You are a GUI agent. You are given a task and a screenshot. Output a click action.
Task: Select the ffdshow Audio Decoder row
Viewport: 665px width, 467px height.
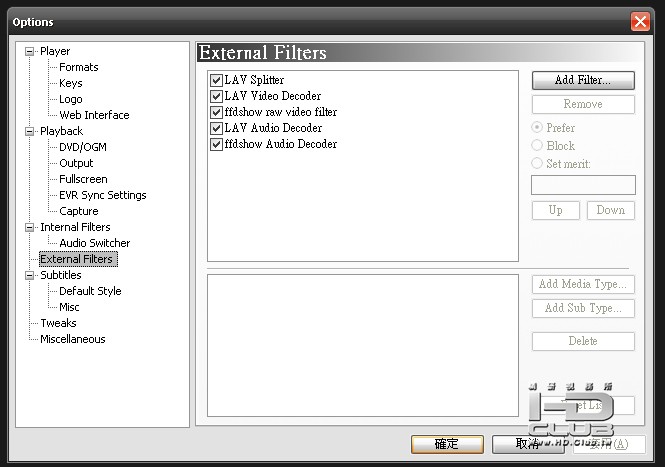click(x=281, y=144)
